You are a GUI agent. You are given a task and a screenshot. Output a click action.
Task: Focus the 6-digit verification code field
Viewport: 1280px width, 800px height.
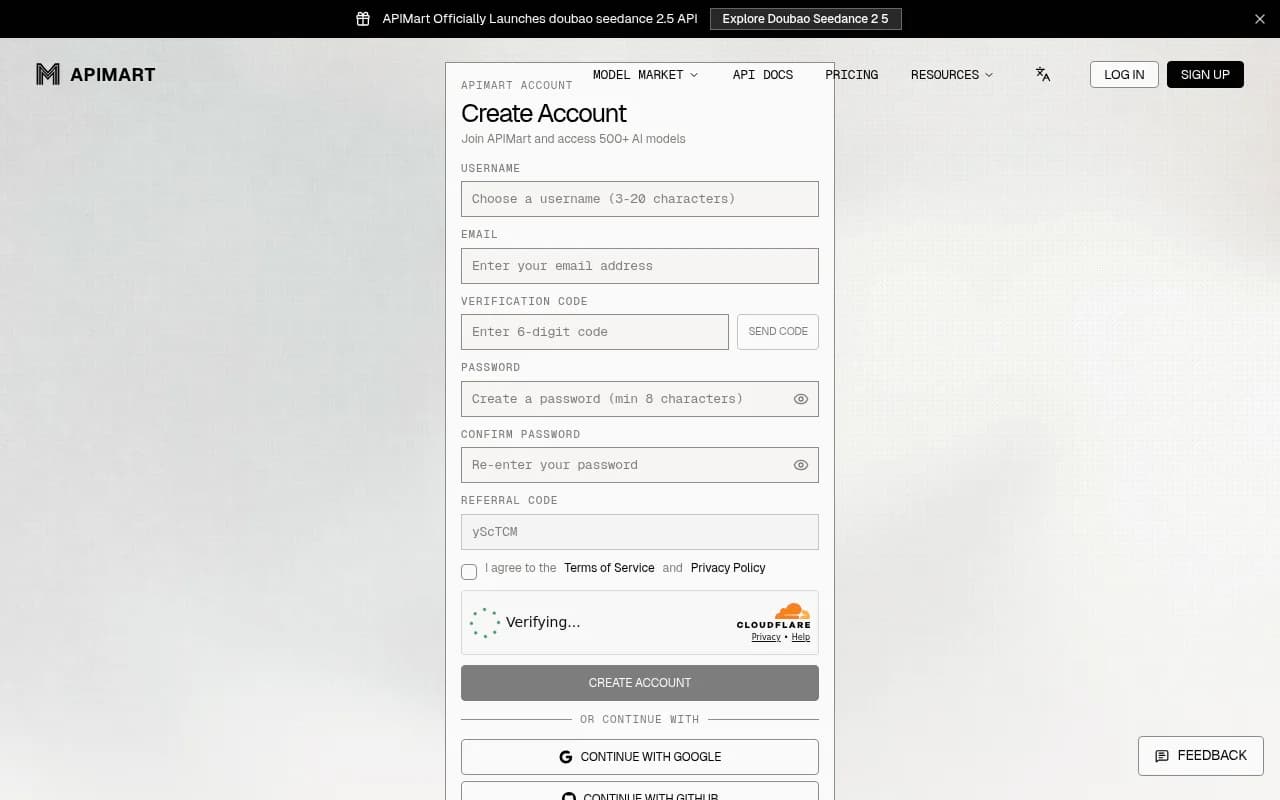coord(595,332)
